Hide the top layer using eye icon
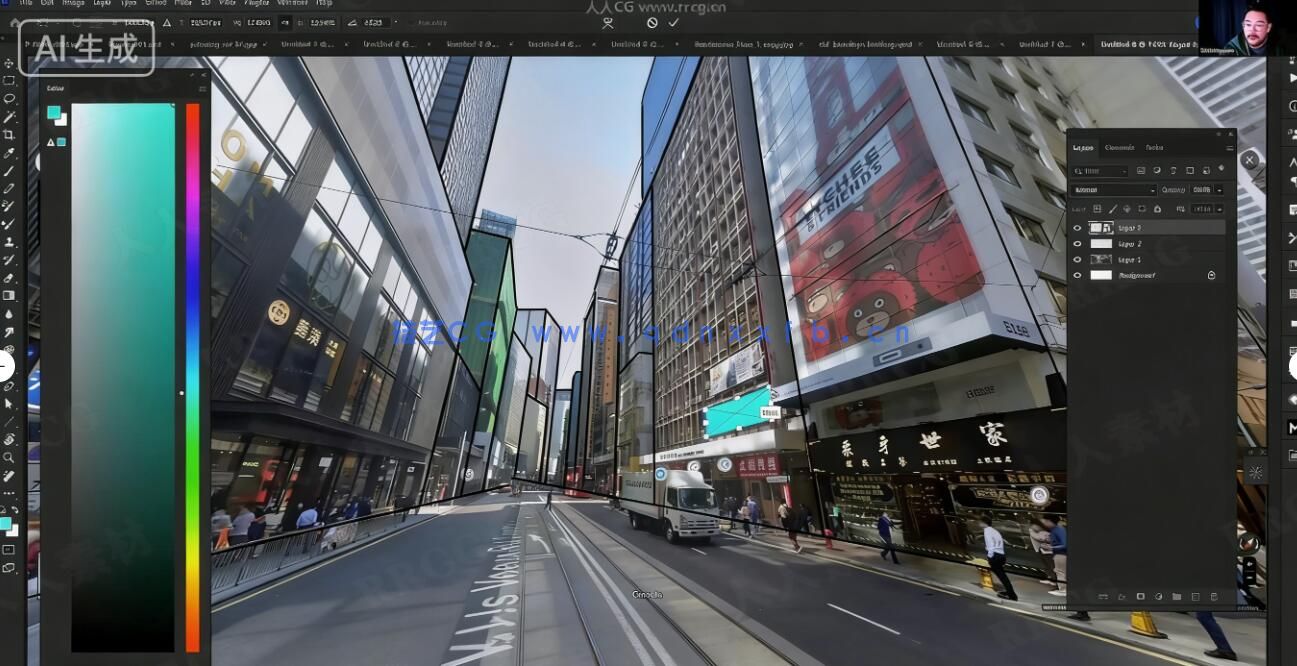 point(1077,228)
